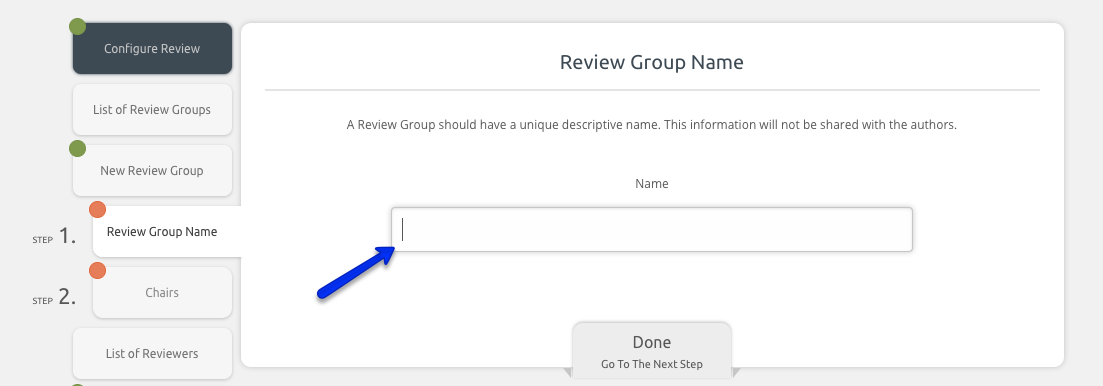Click the Review Group Name panel heading

click(651, 62)
